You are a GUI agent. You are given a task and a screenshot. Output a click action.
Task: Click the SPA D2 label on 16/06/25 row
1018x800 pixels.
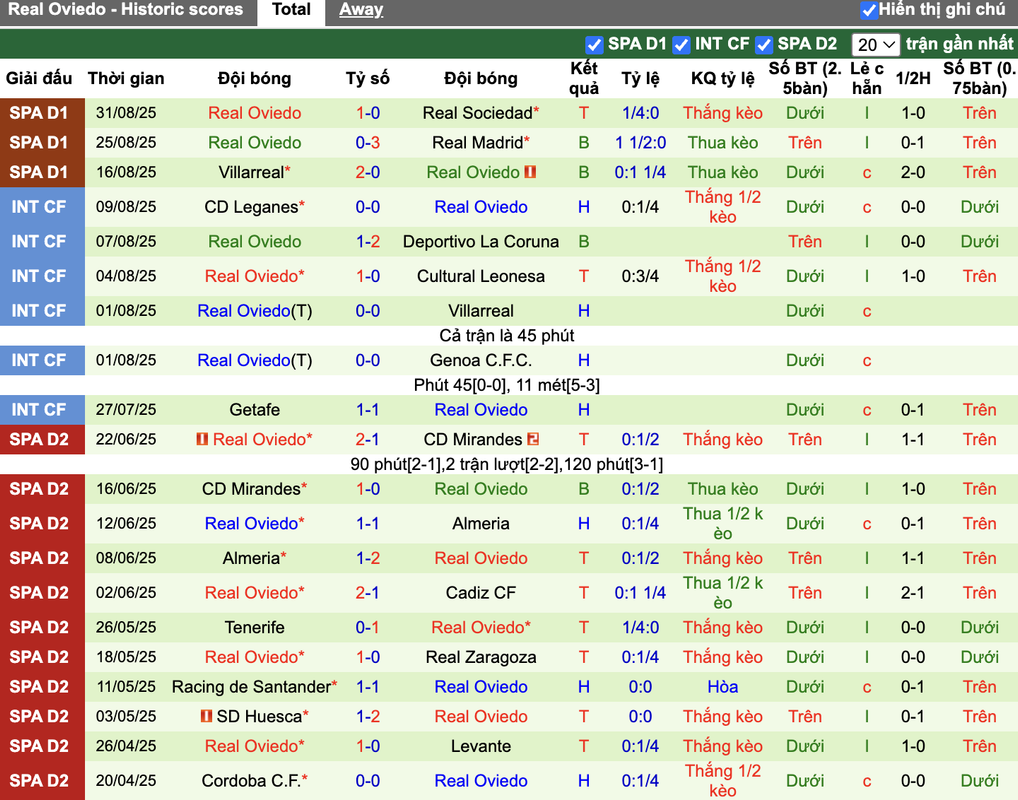39,489
